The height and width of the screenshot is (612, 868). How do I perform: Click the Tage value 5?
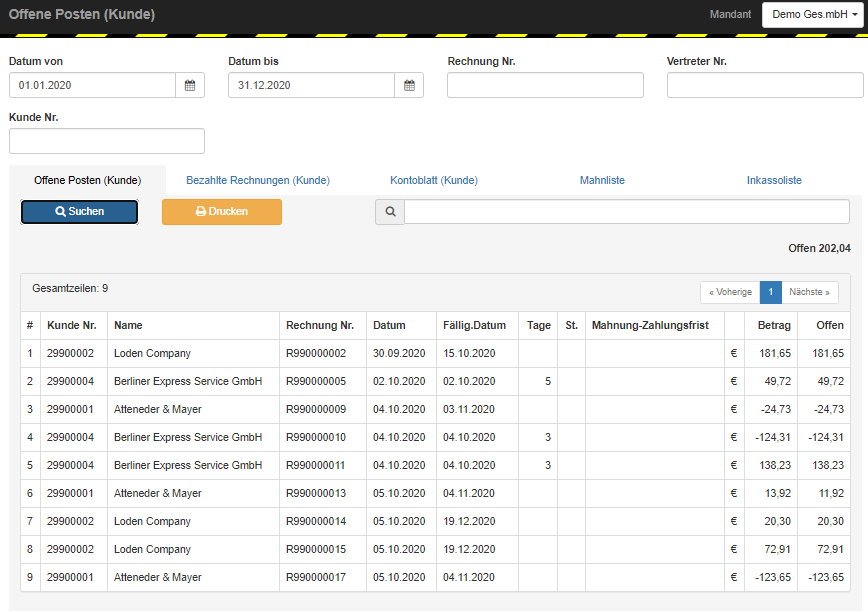coord(548,381)
